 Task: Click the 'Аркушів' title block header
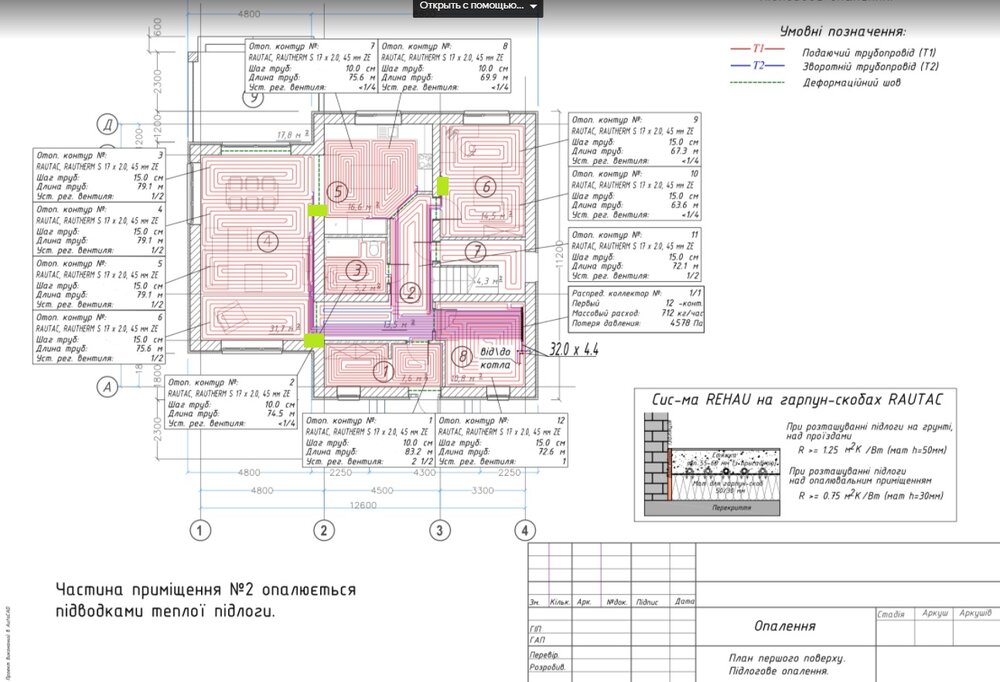pos(975,613)
